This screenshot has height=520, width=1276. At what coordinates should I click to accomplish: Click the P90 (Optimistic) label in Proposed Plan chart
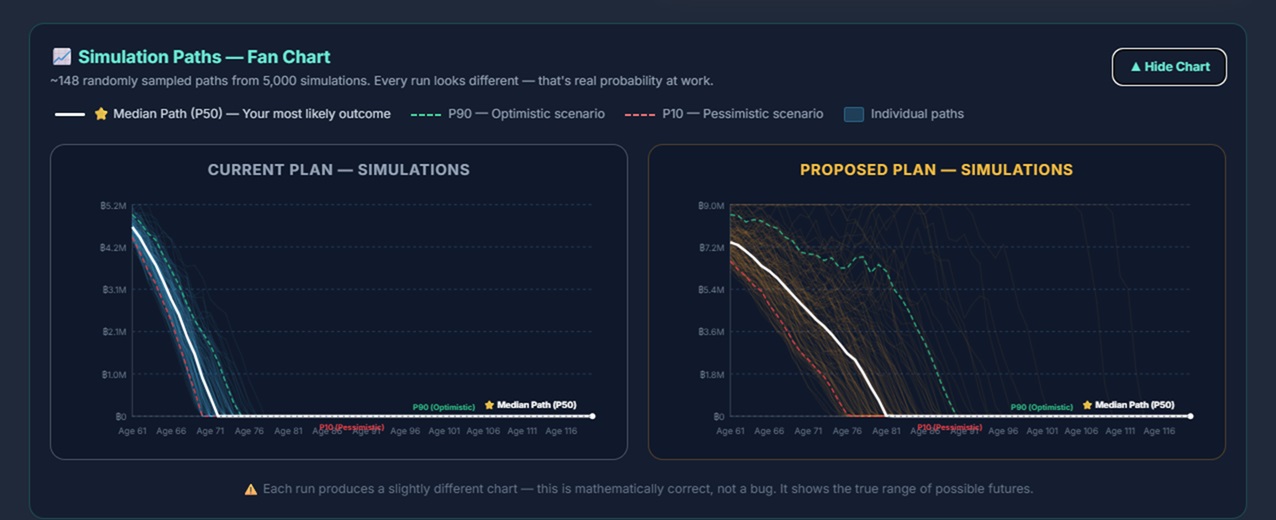coord(1041,407)
